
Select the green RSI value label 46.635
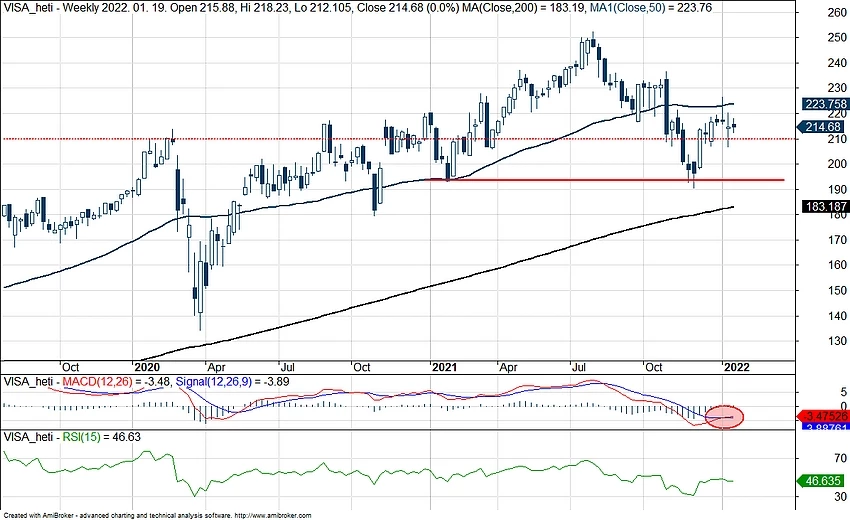tap(821, 481)
